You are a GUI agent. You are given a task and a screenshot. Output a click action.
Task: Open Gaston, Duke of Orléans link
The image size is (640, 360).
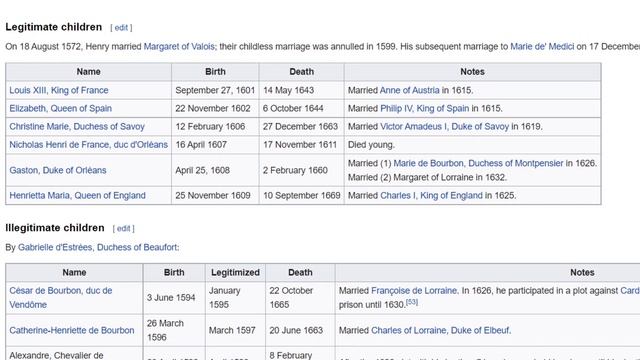pyautogui.click(x=58, y=170)
